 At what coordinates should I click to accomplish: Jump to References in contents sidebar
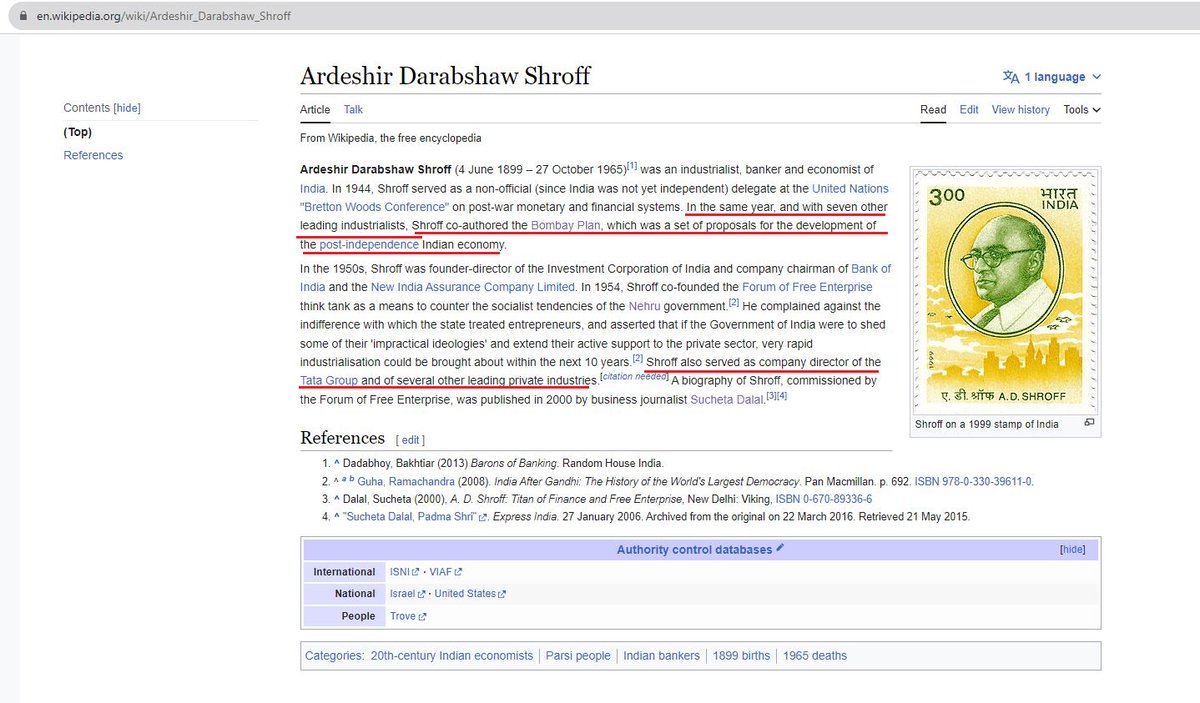tap(93, 155)
